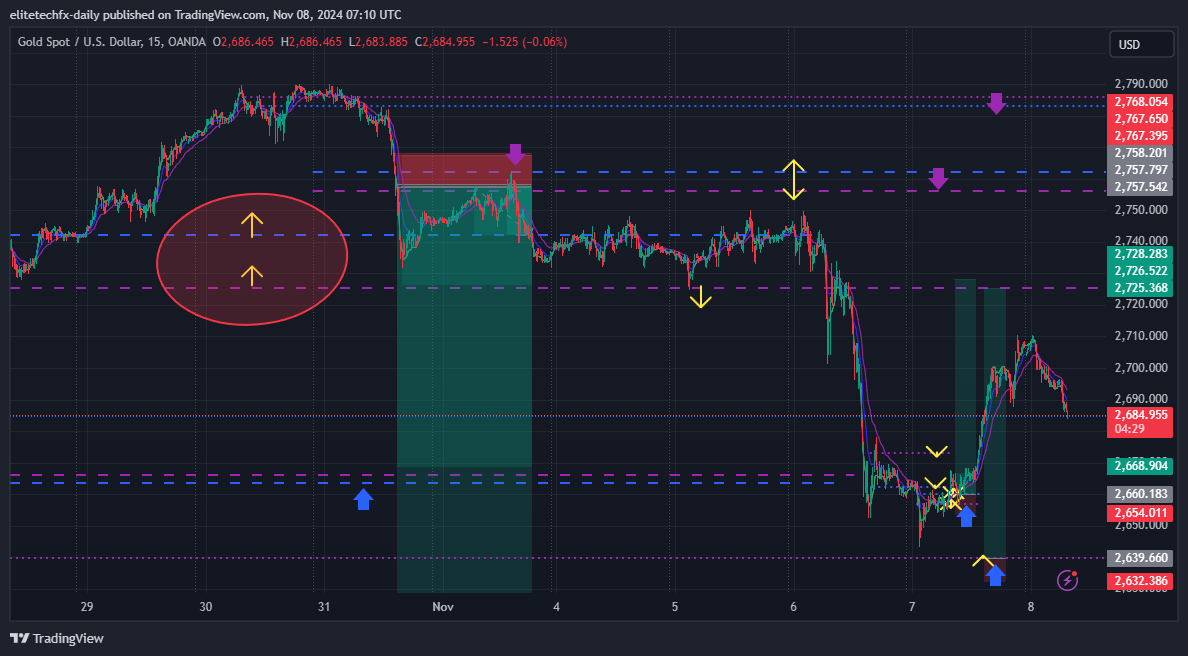Open the USD currency selector

[x=1141, y=45]
